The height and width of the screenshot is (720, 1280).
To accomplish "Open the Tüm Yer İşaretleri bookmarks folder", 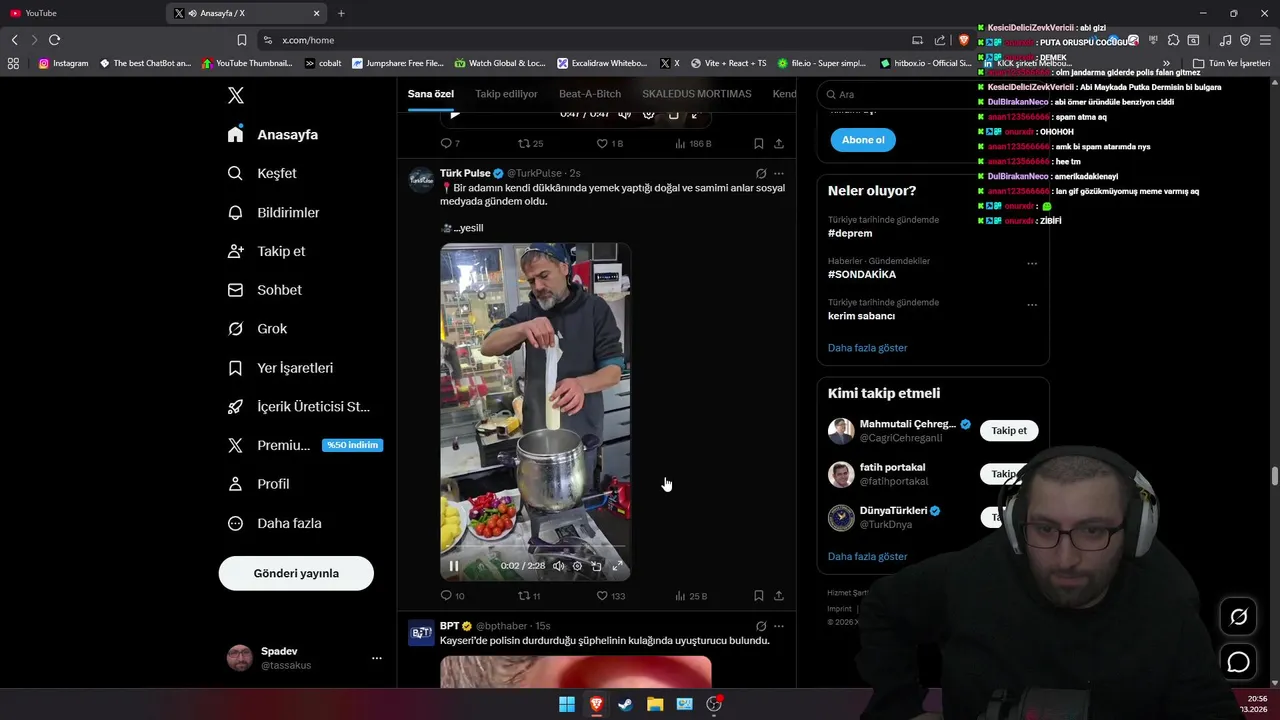I will tap(1232, 63).
